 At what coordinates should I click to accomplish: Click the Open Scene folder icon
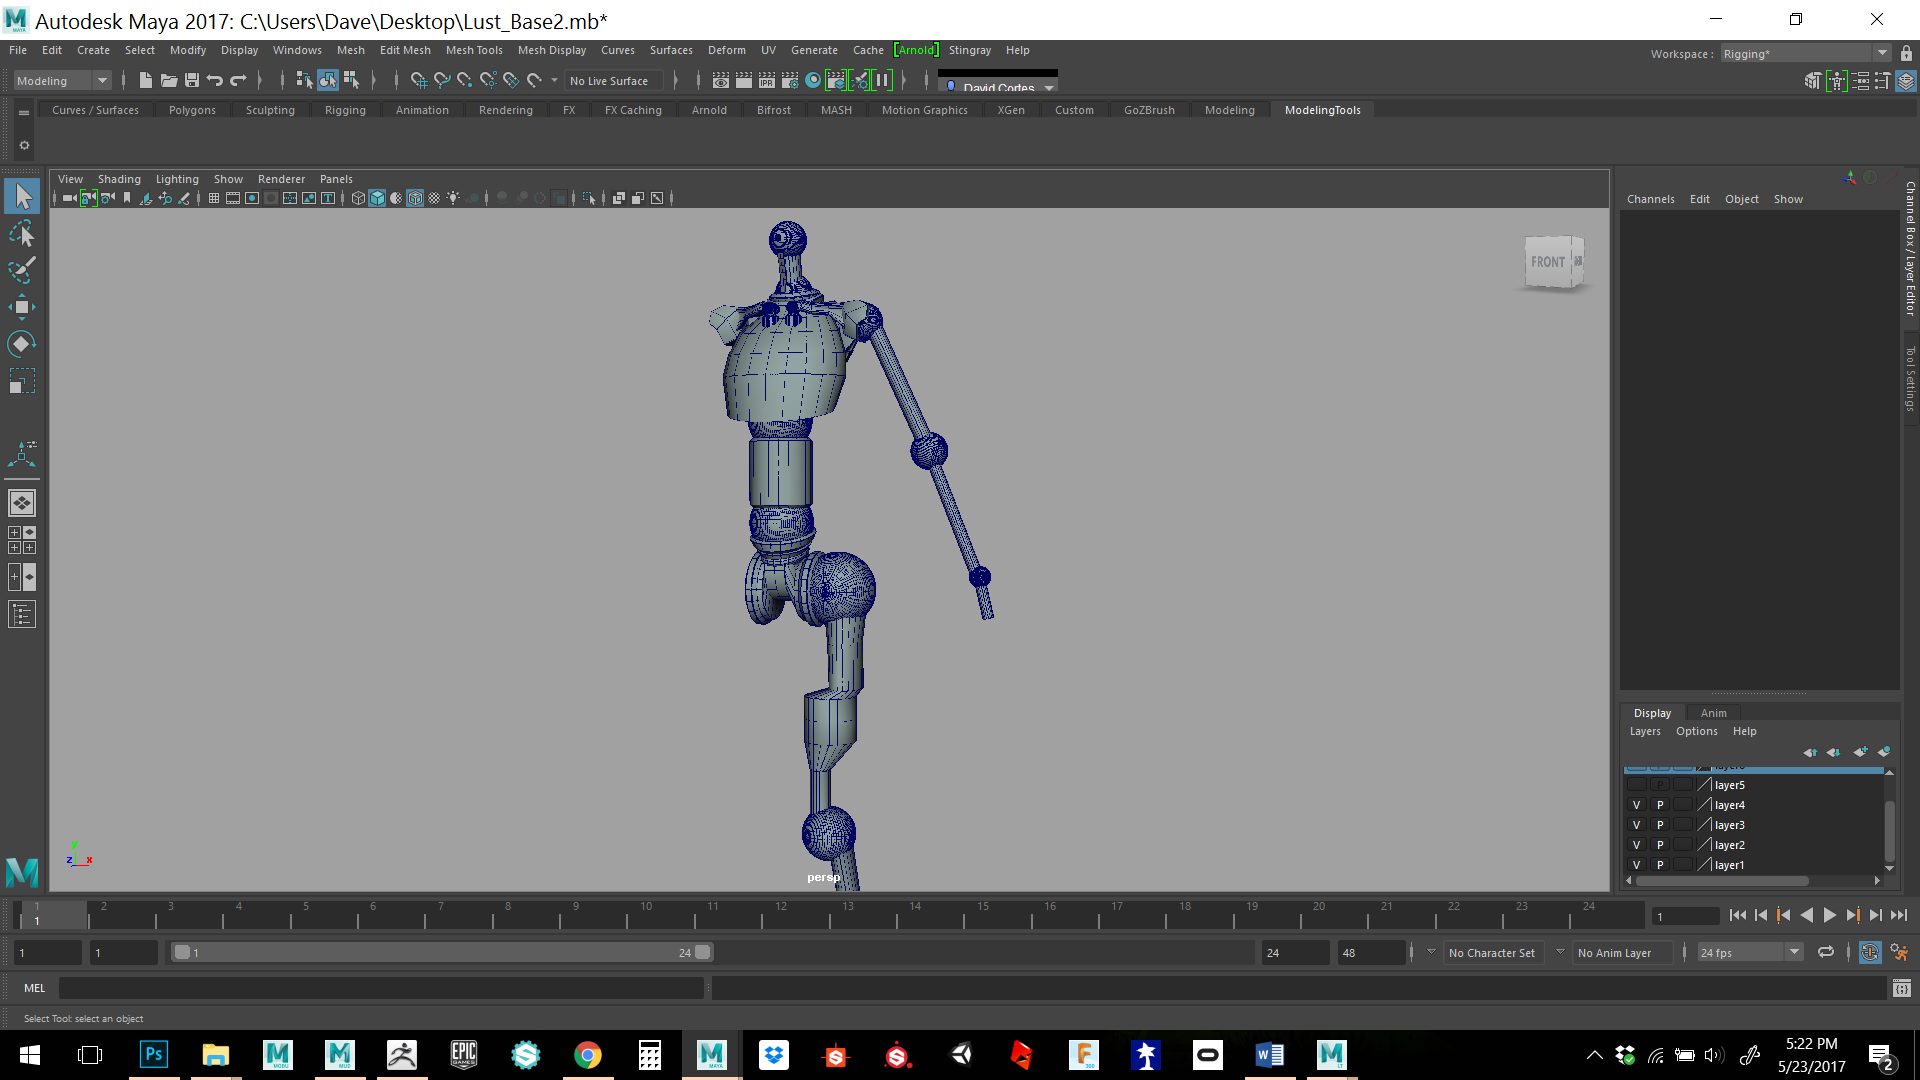(169, 80)
